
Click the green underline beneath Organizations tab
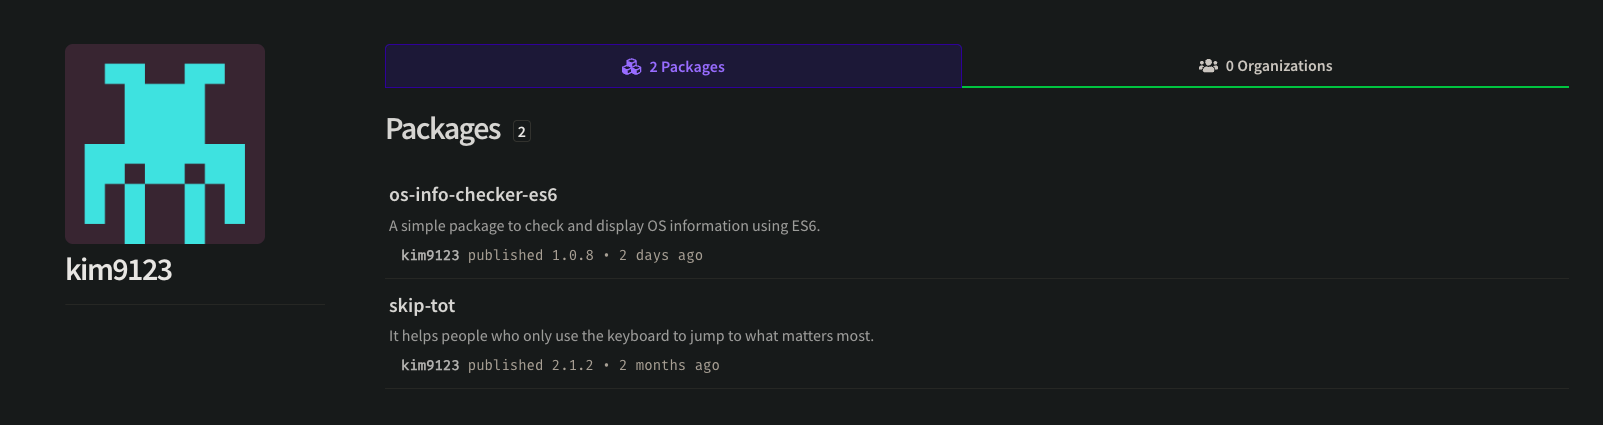pyautogui.click(x=1265, y=87)
